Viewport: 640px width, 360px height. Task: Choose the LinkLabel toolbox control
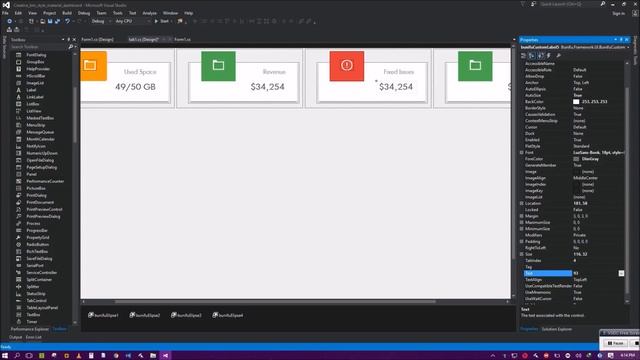(x=35, y=97)
